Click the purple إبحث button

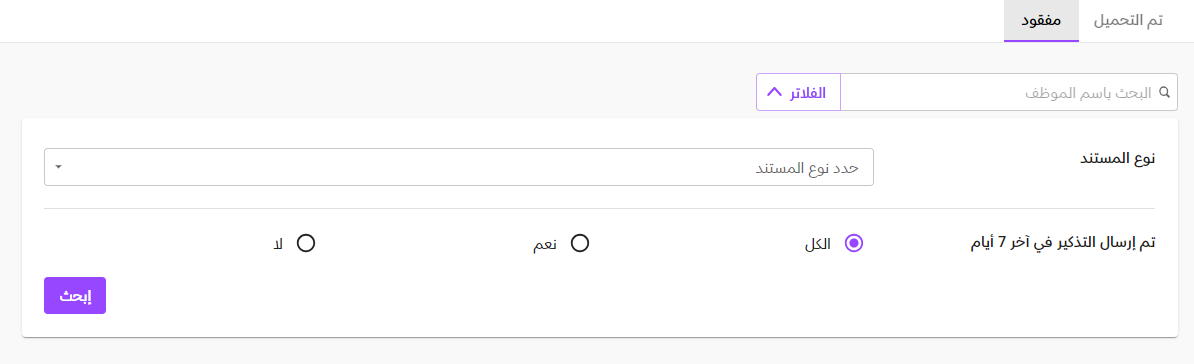point(75,295)
